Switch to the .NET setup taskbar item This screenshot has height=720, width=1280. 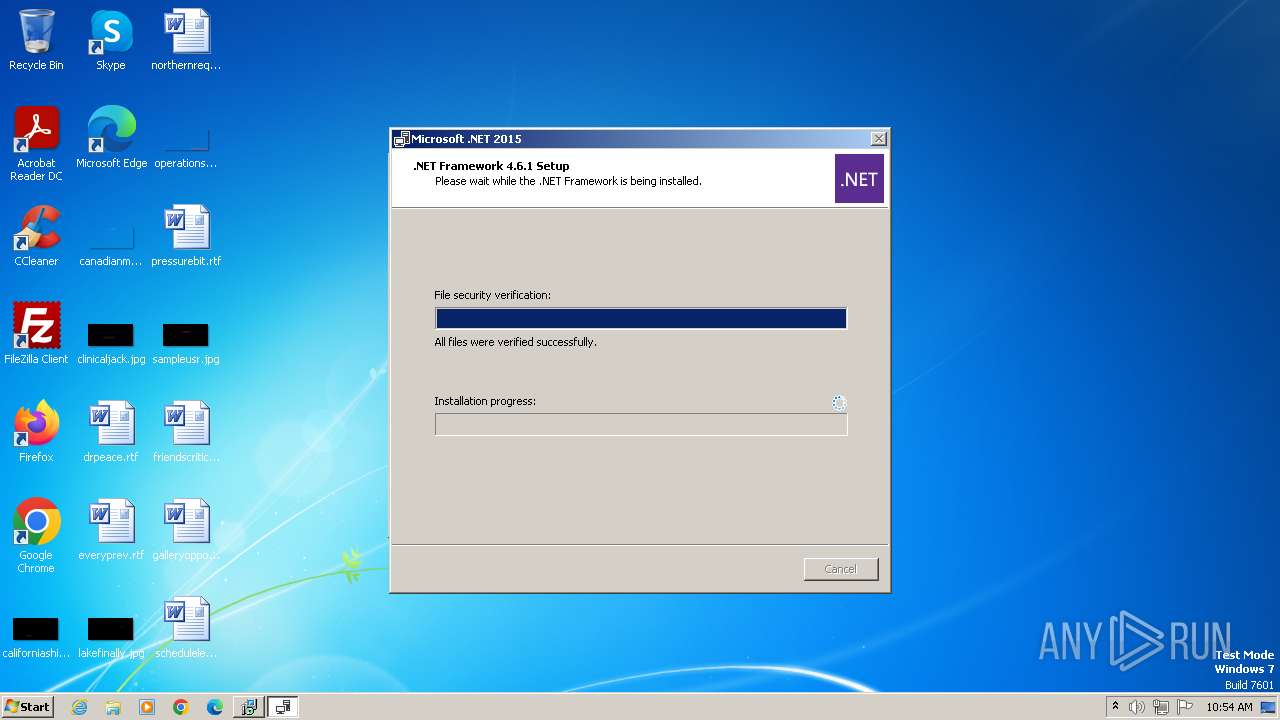(283, 707)
